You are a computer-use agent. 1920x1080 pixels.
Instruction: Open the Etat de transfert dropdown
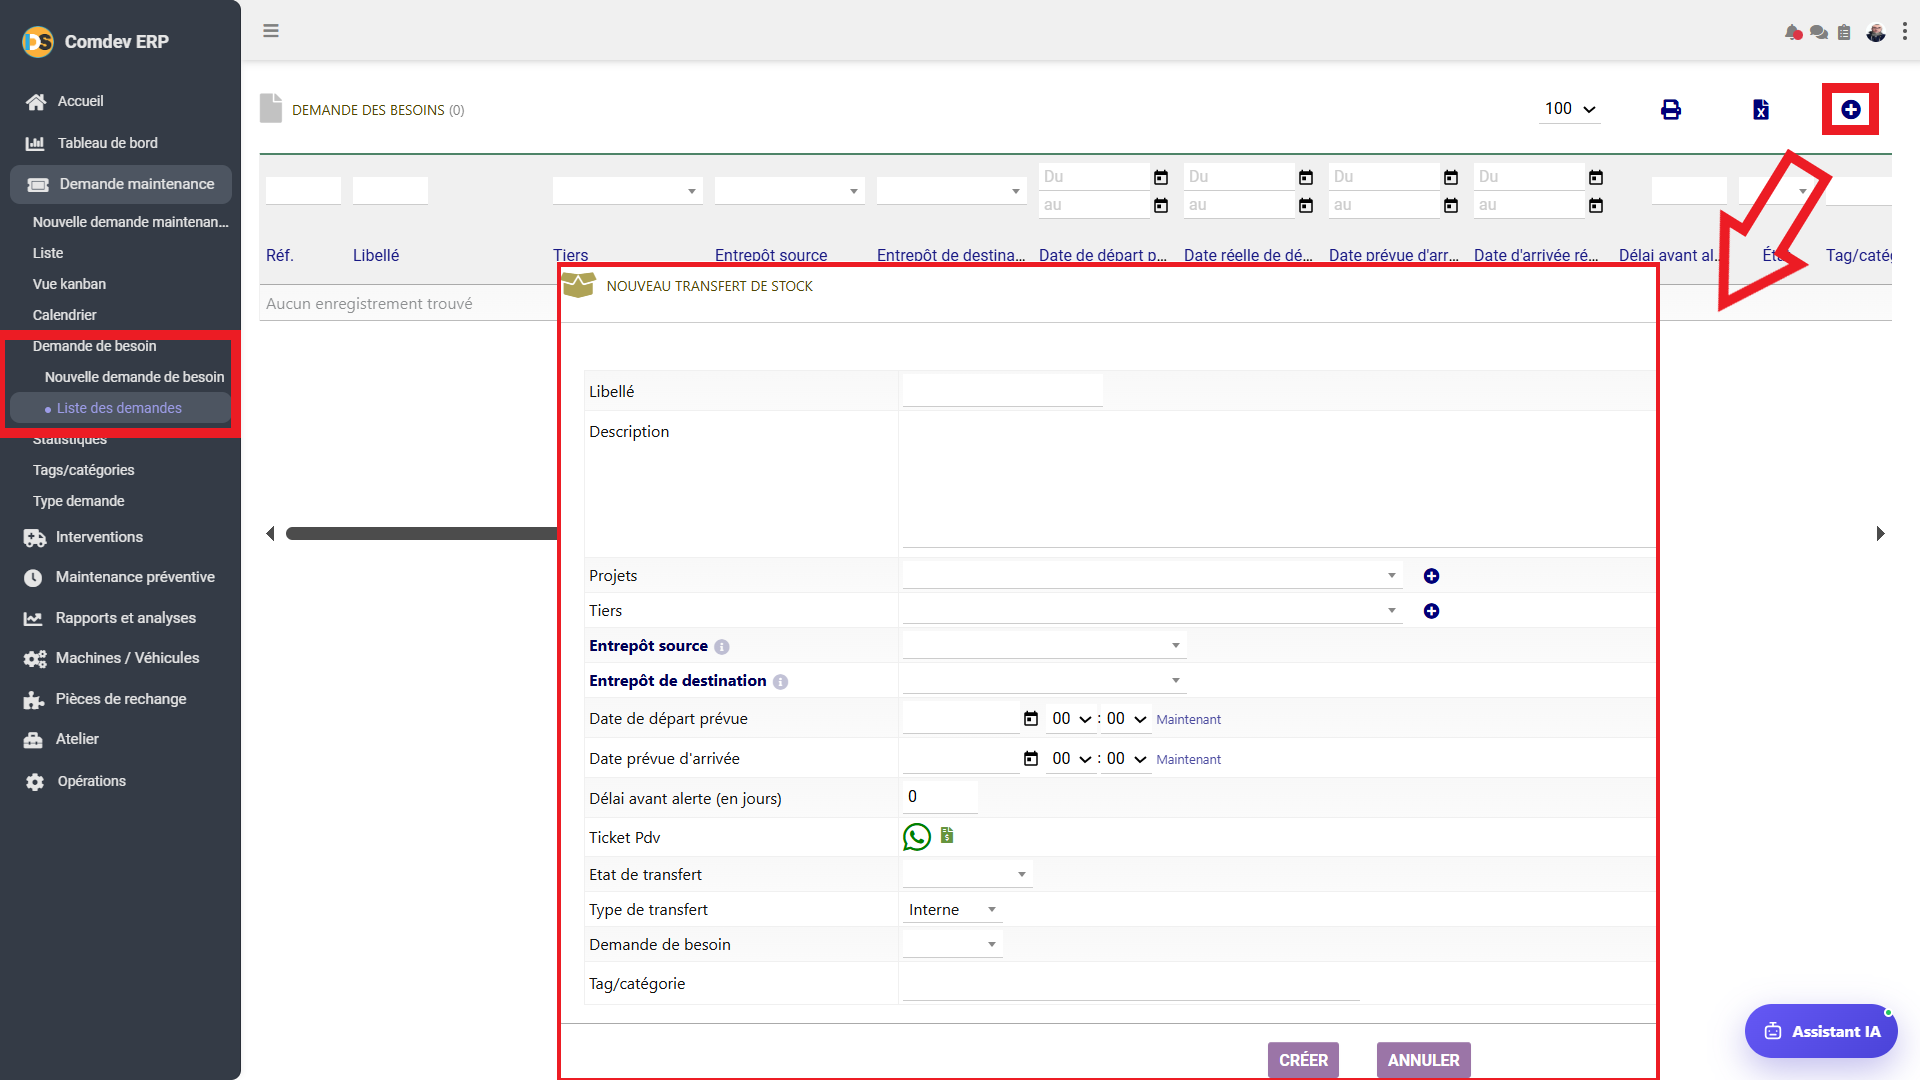coord(967,874)
